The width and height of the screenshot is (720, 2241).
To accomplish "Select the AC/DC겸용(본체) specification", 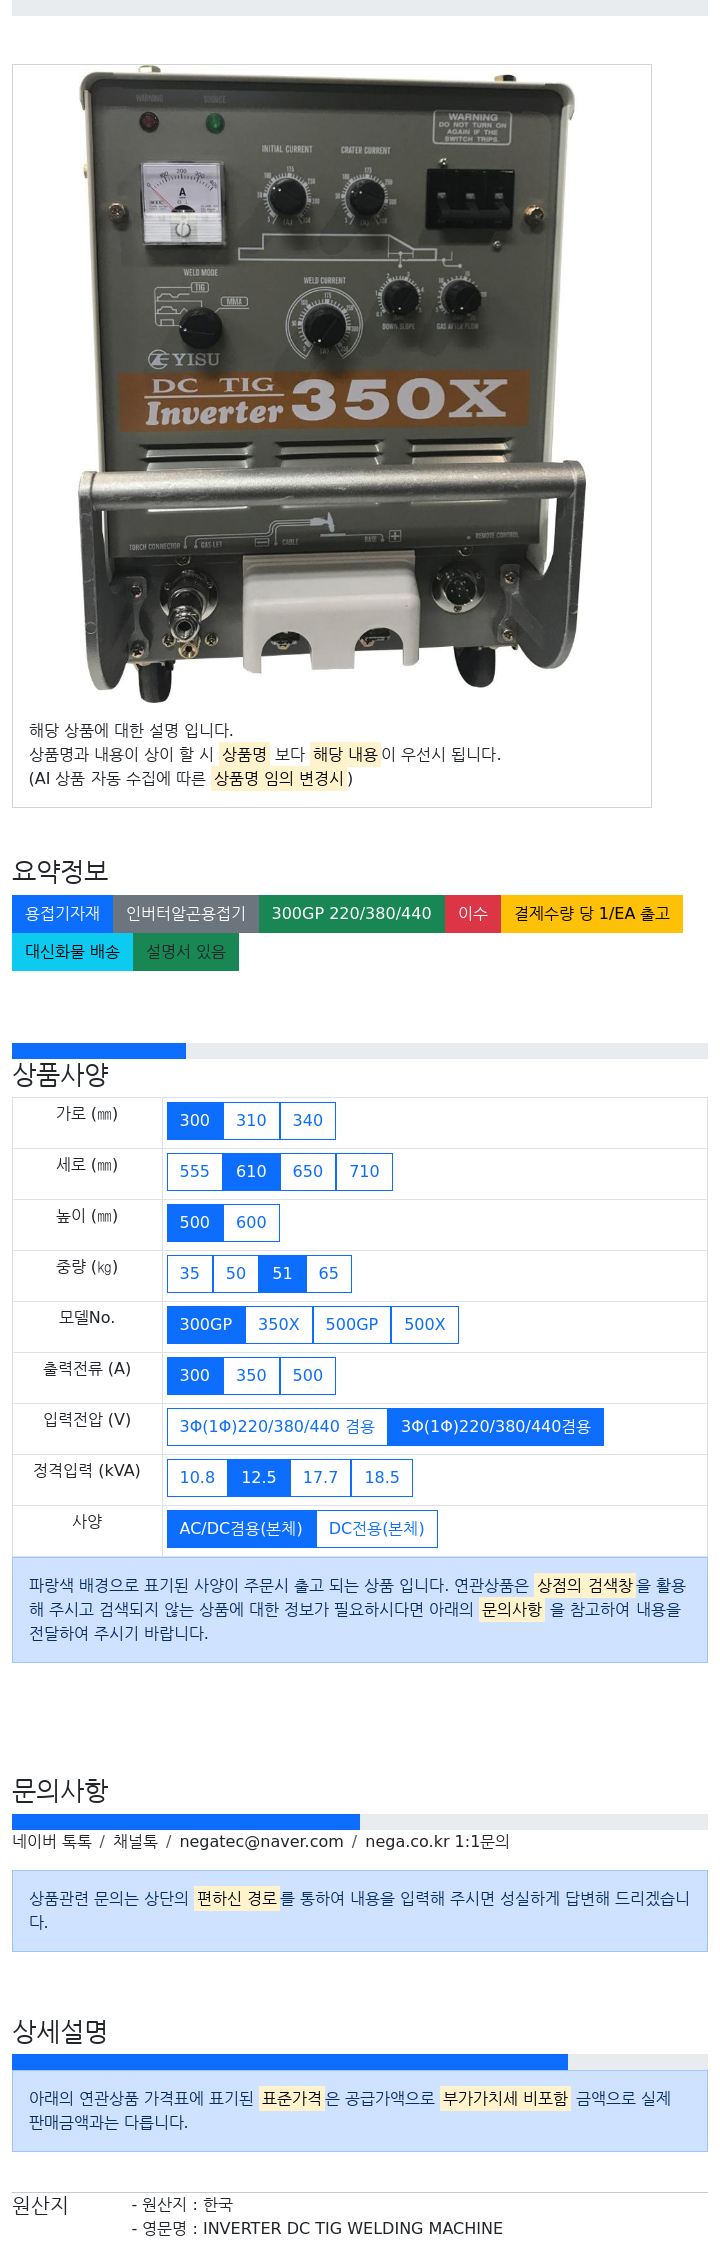I will click(x=241, y=1529).
